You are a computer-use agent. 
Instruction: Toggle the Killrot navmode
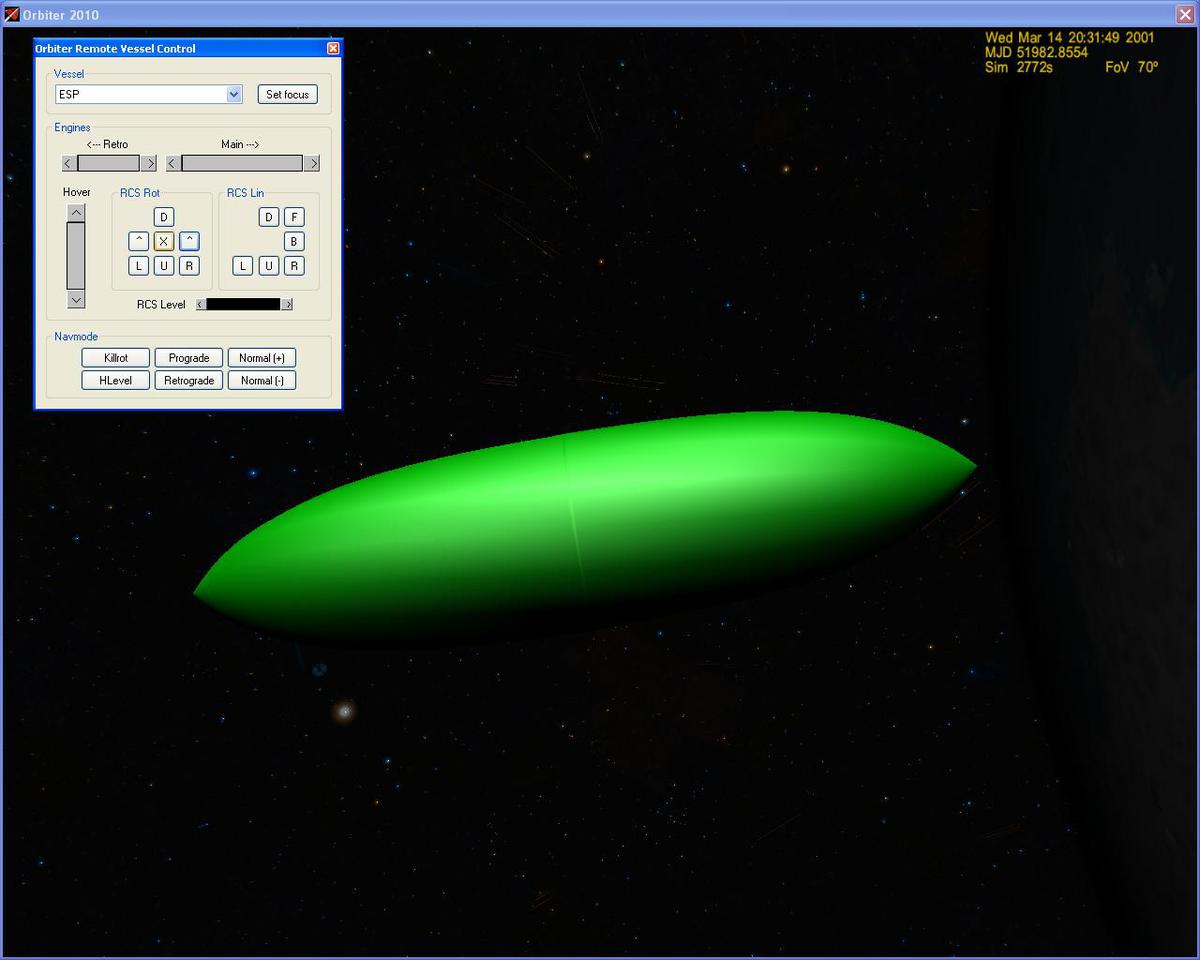116,358
